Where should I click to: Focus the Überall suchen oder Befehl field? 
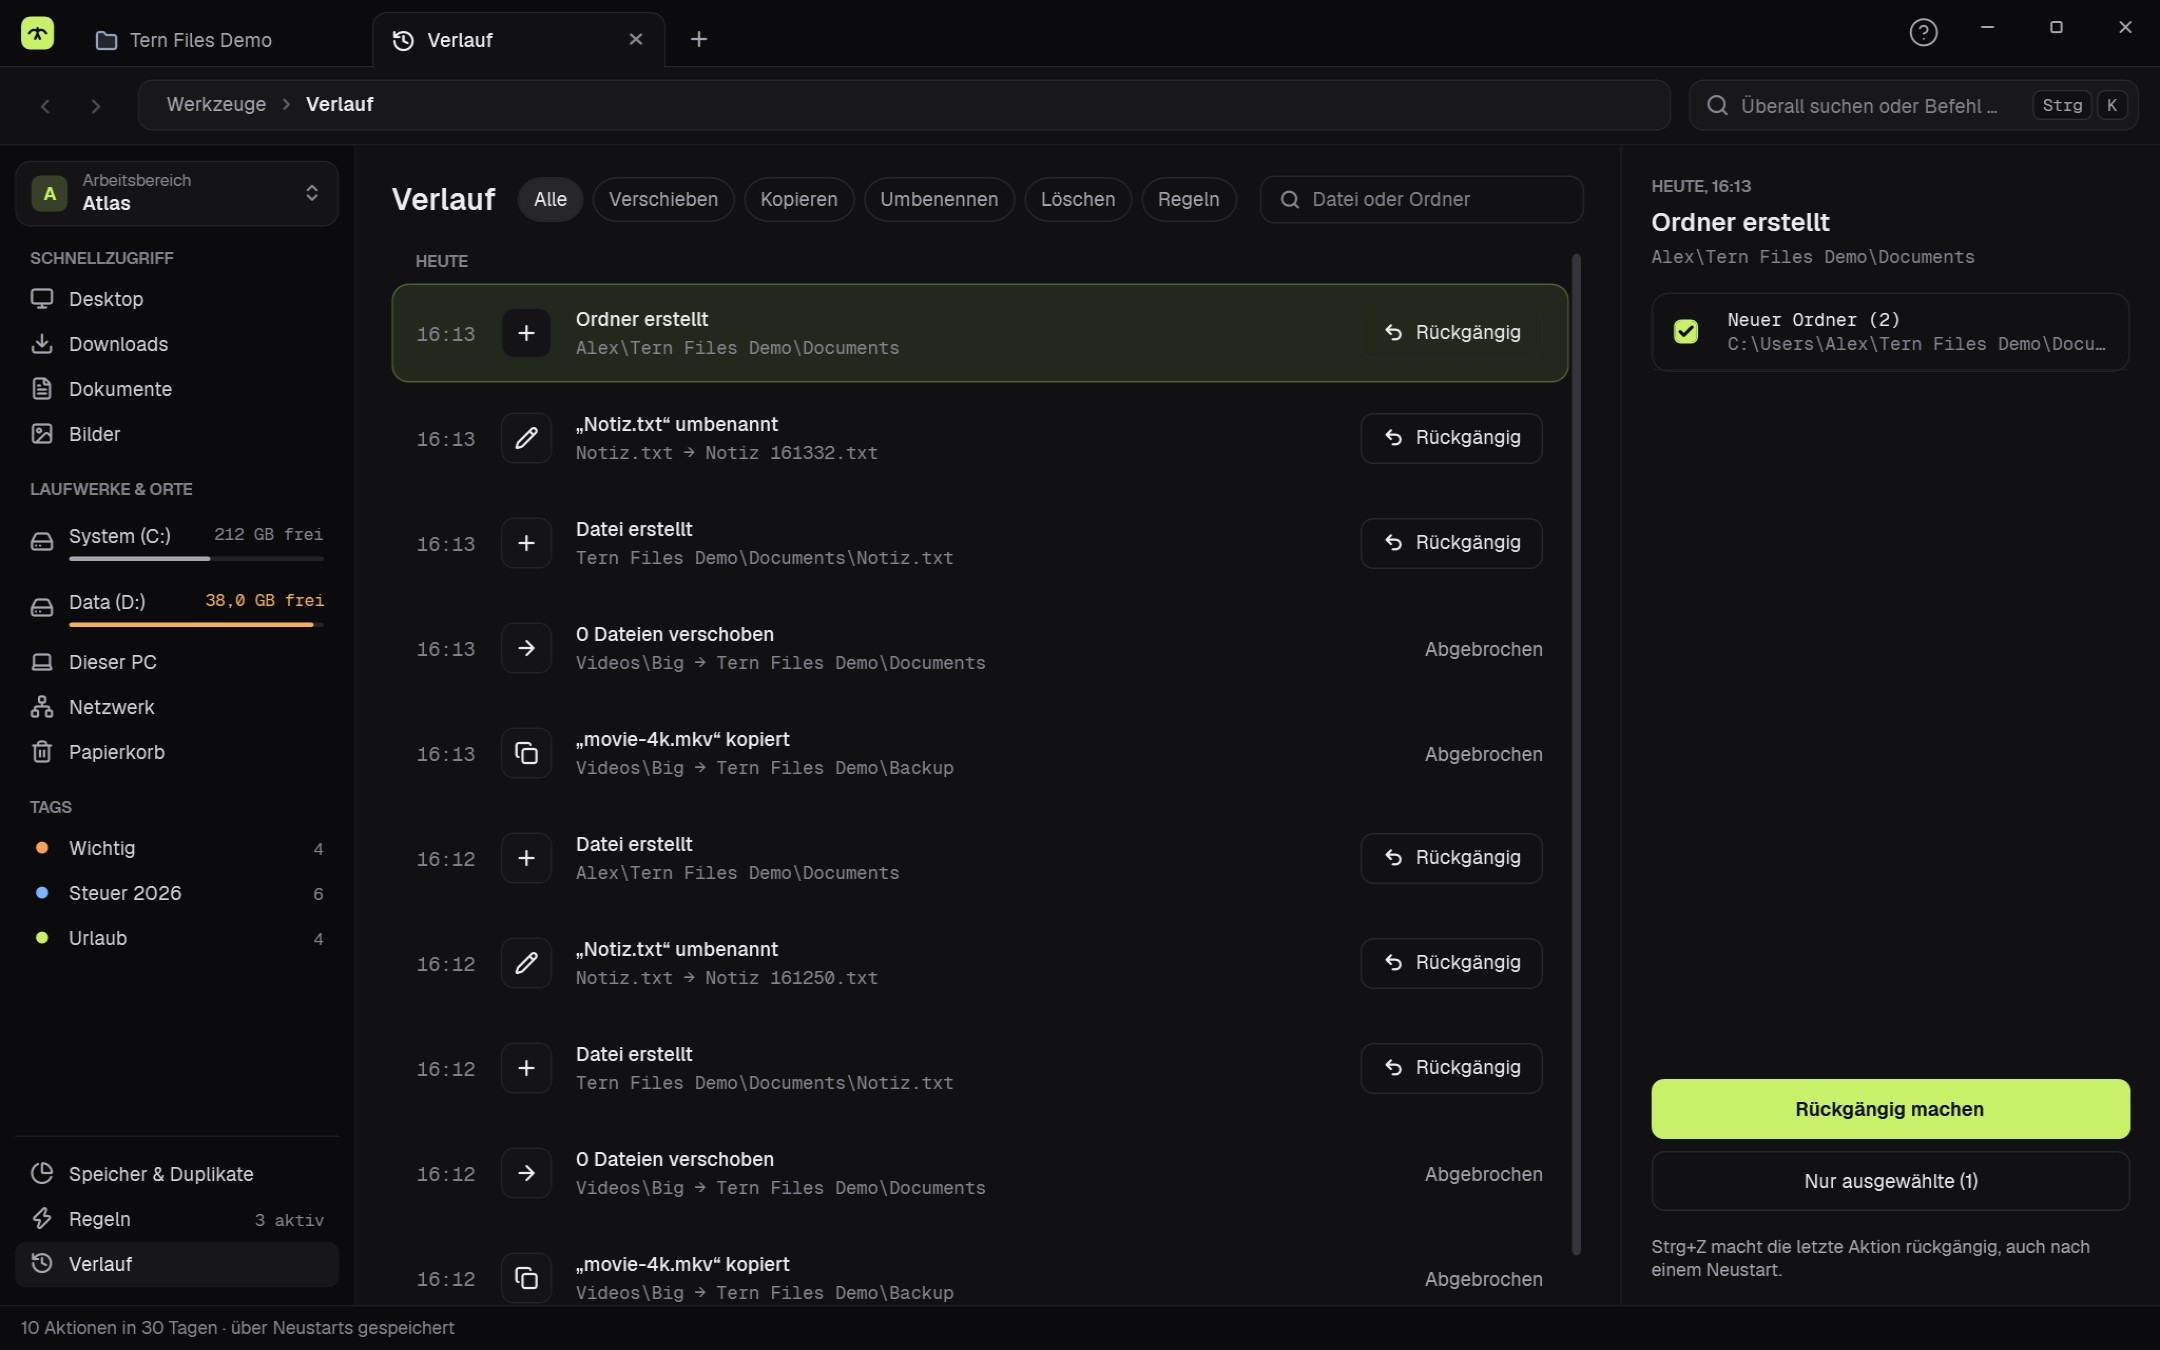tap(1913, 105)
